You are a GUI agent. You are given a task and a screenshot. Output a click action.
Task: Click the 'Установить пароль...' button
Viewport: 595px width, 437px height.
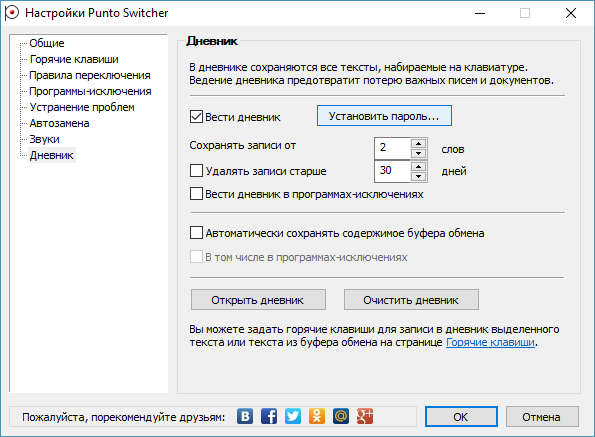(x=384, y=116)
